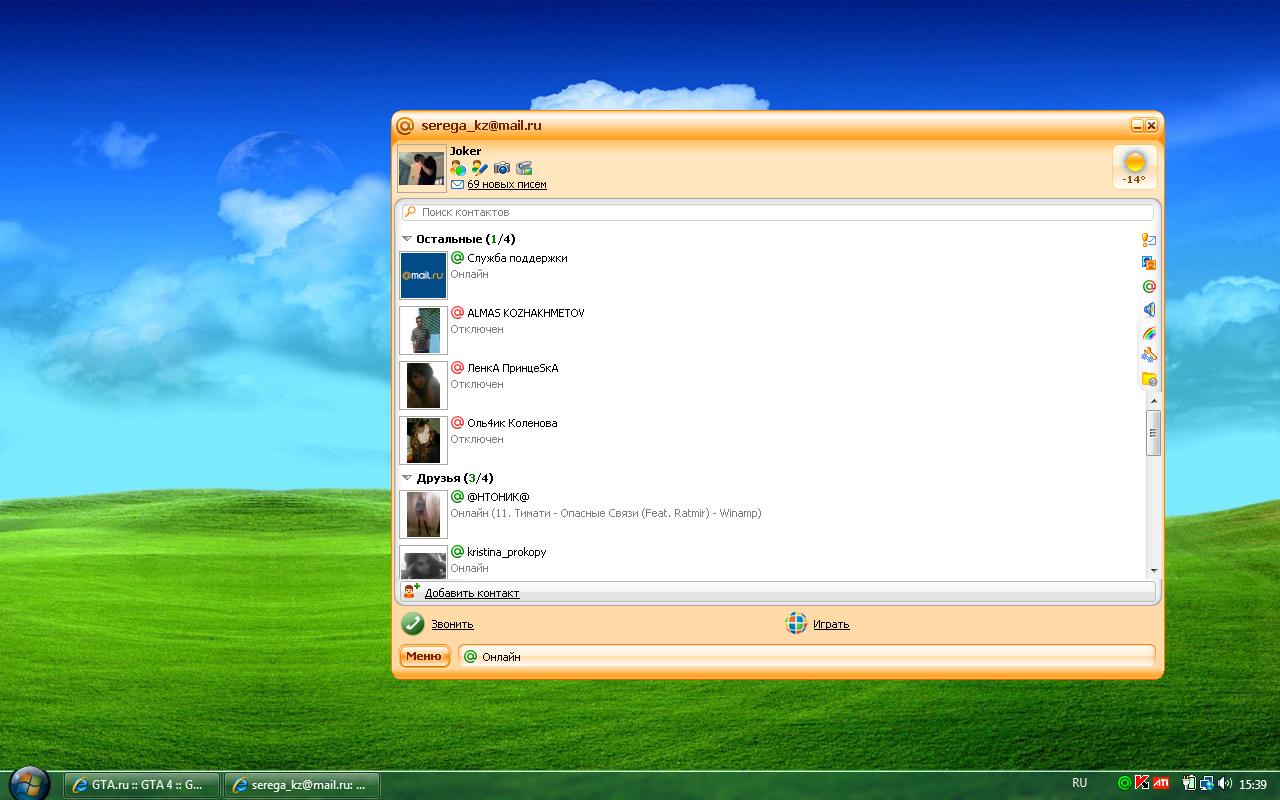Click the video camera icon under Joker
Viewport: 1280px width, 800px height.
point(524,168)
